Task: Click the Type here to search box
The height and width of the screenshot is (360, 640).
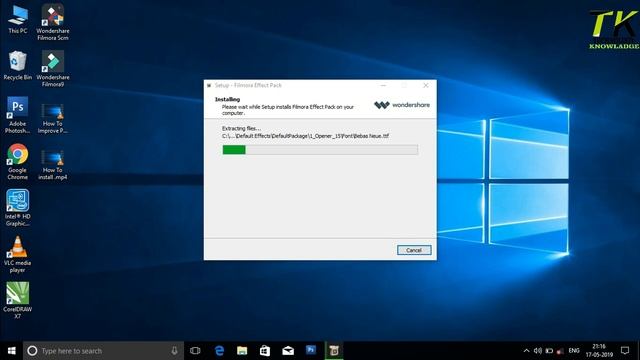Action: [103, 351]
